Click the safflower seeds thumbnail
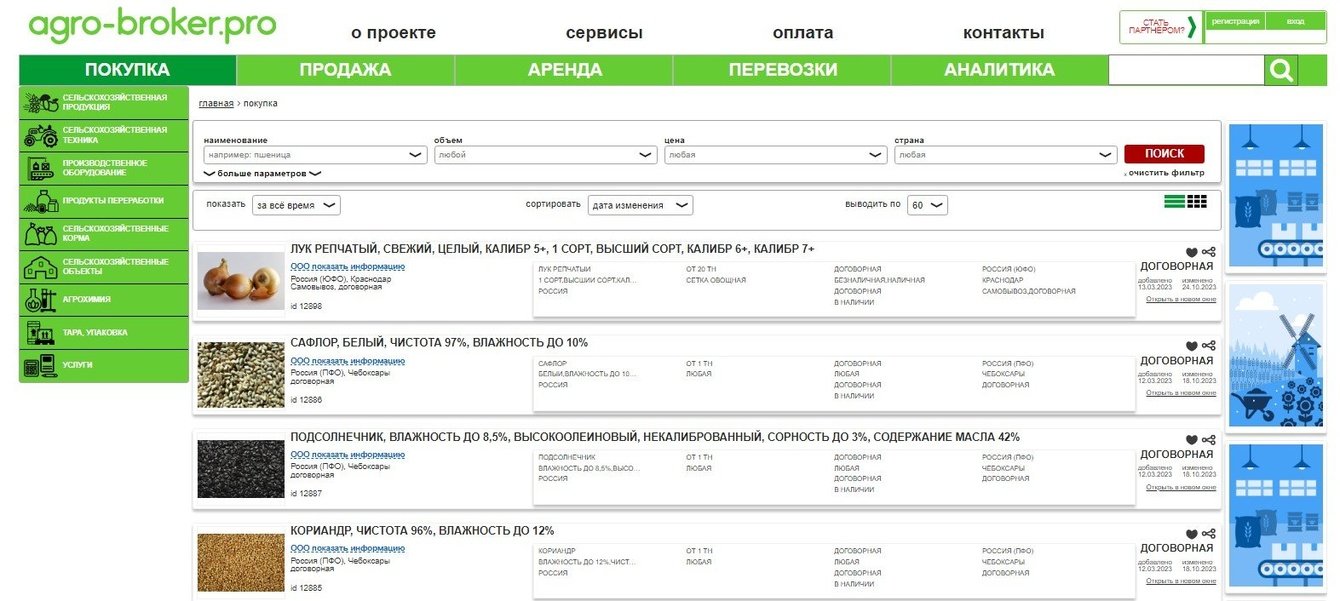Screen dimensions: 1340x601 (x=241, y=375)
